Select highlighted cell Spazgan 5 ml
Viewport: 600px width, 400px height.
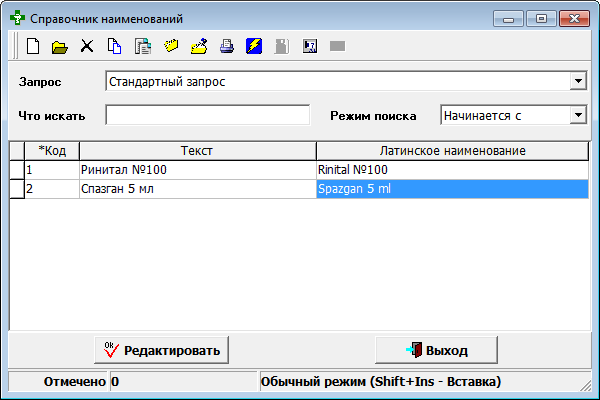coord(452,189)
